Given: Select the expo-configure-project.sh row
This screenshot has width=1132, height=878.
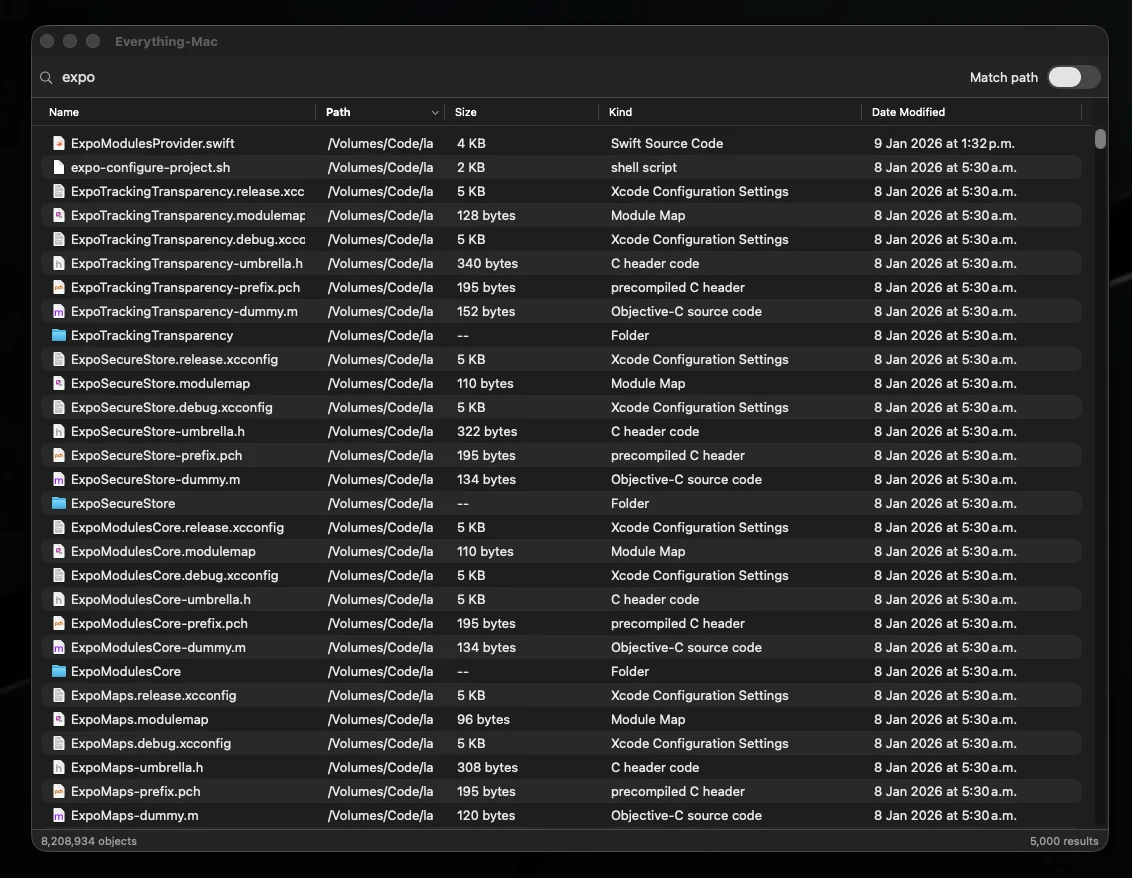Looking at the screenshot, I should 561,168.
